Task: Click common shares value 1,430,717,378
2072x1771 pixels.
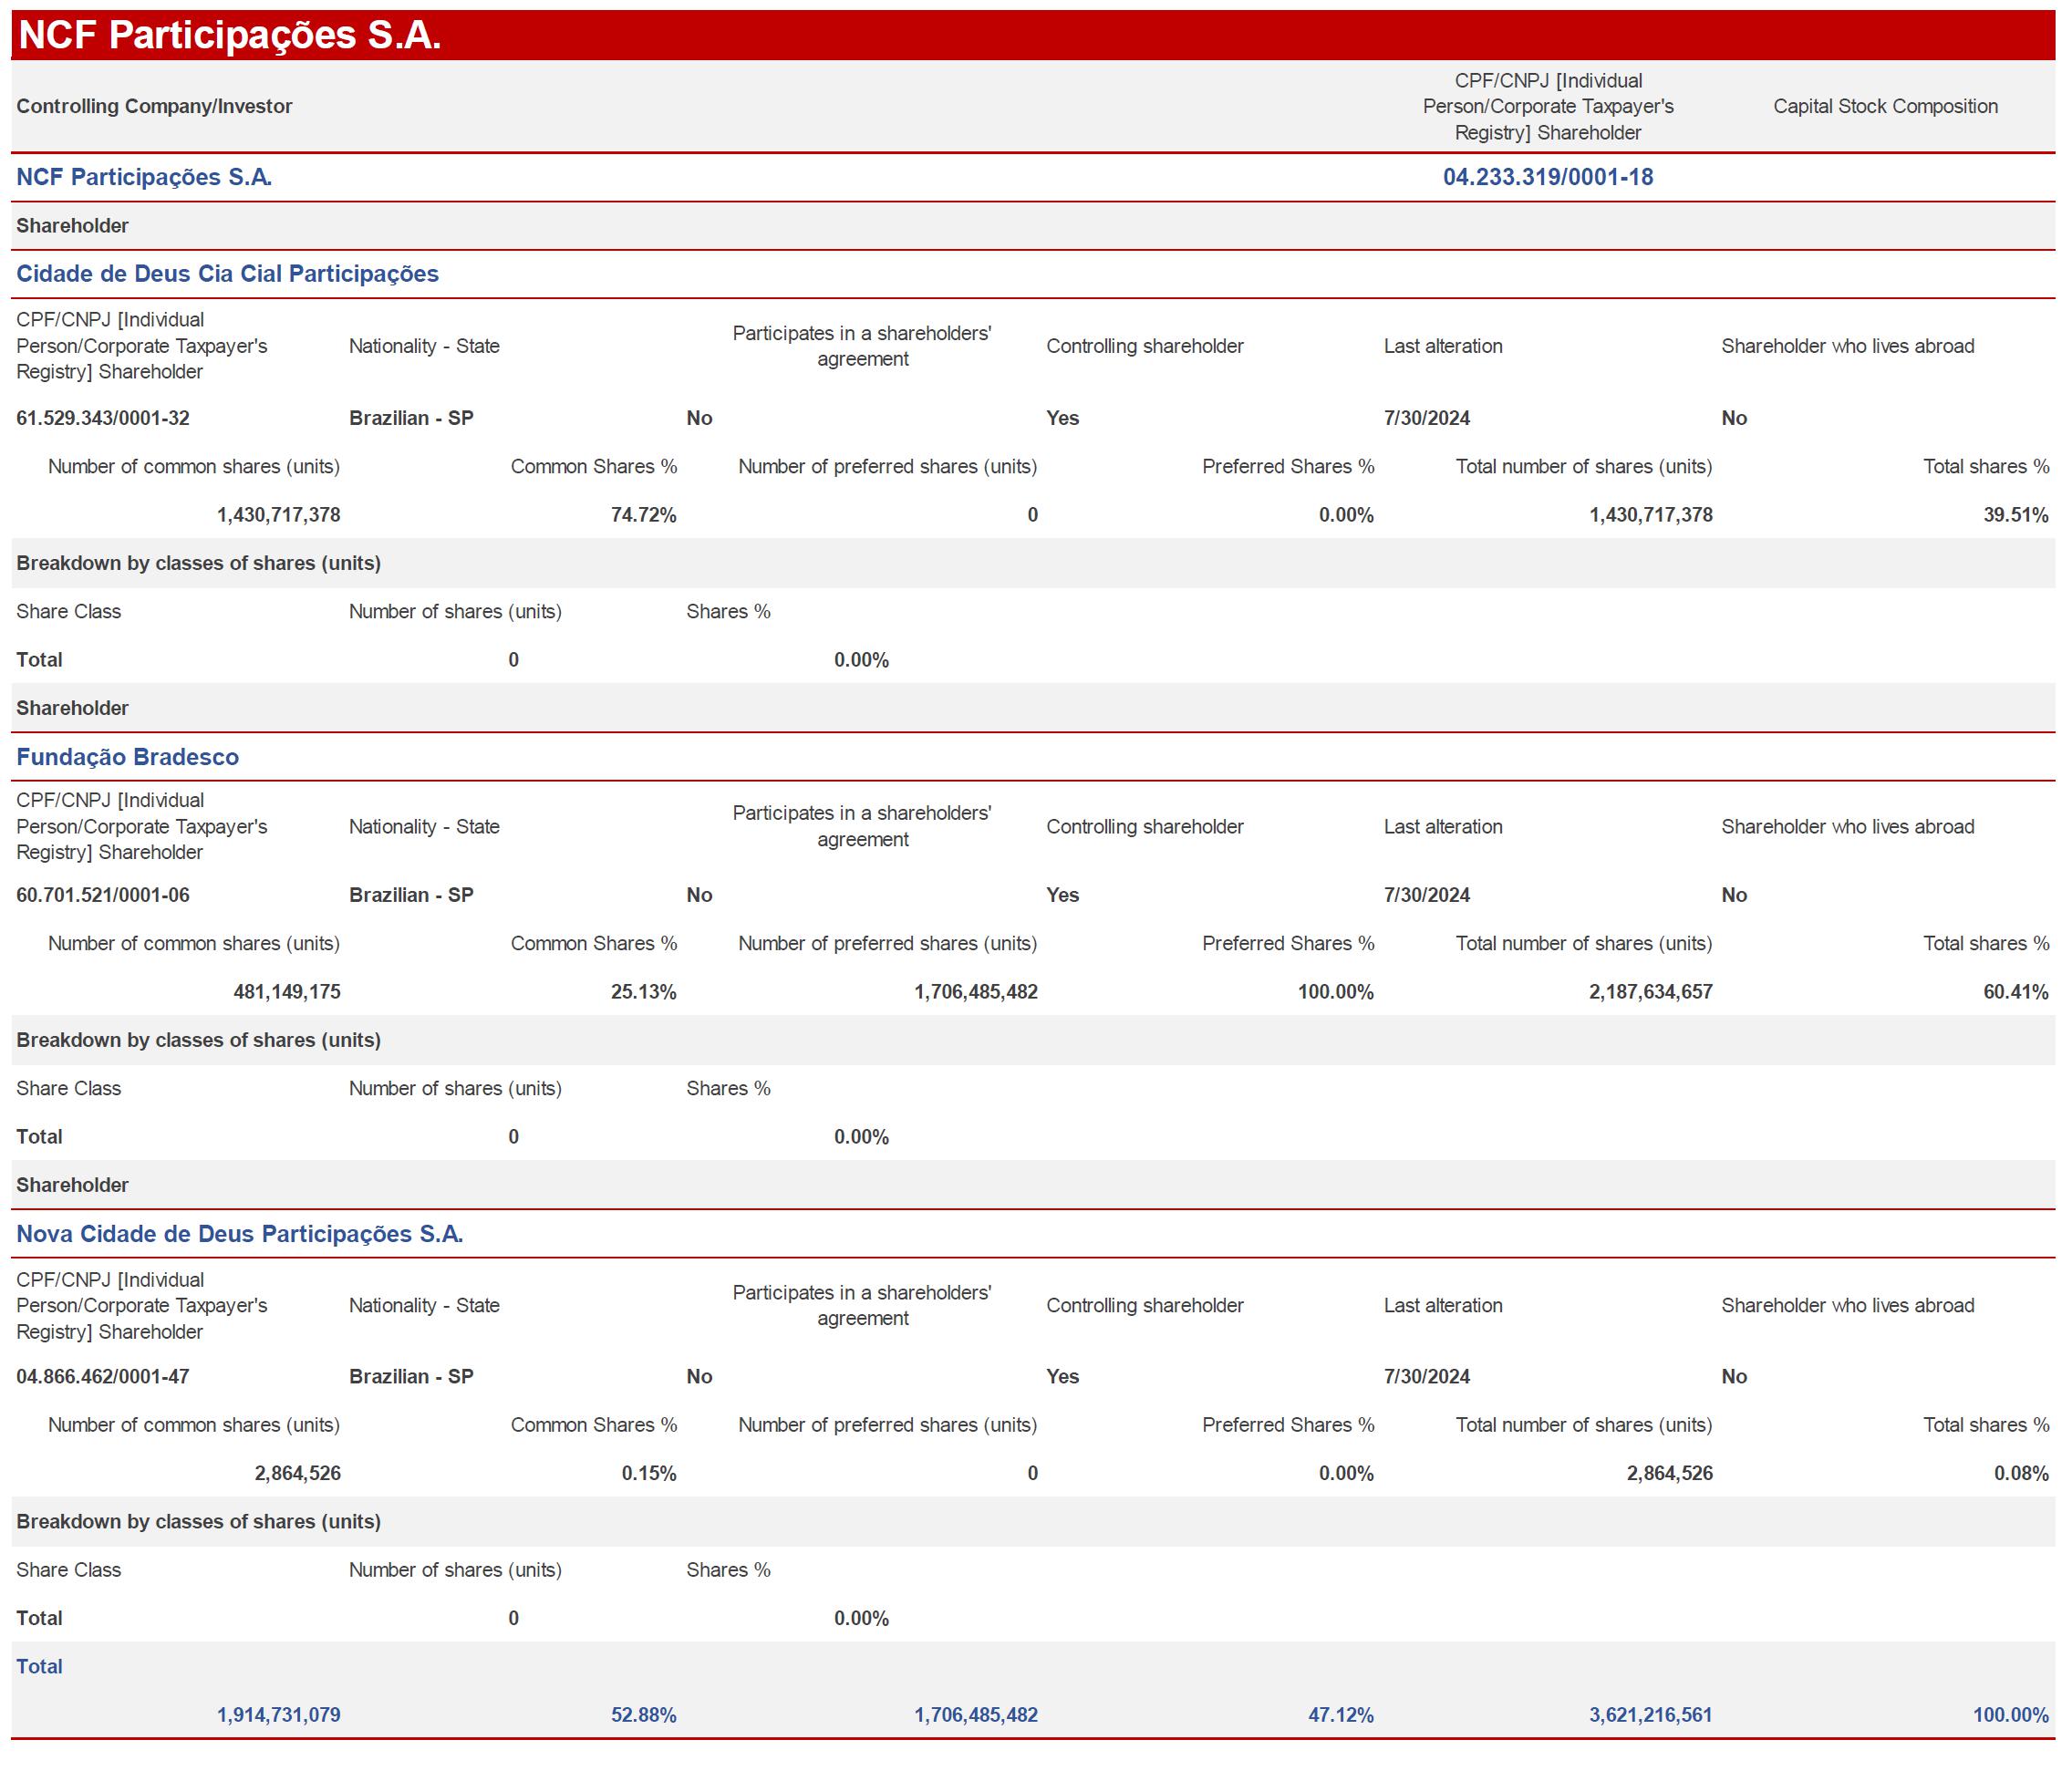Action: coord(278,515)
